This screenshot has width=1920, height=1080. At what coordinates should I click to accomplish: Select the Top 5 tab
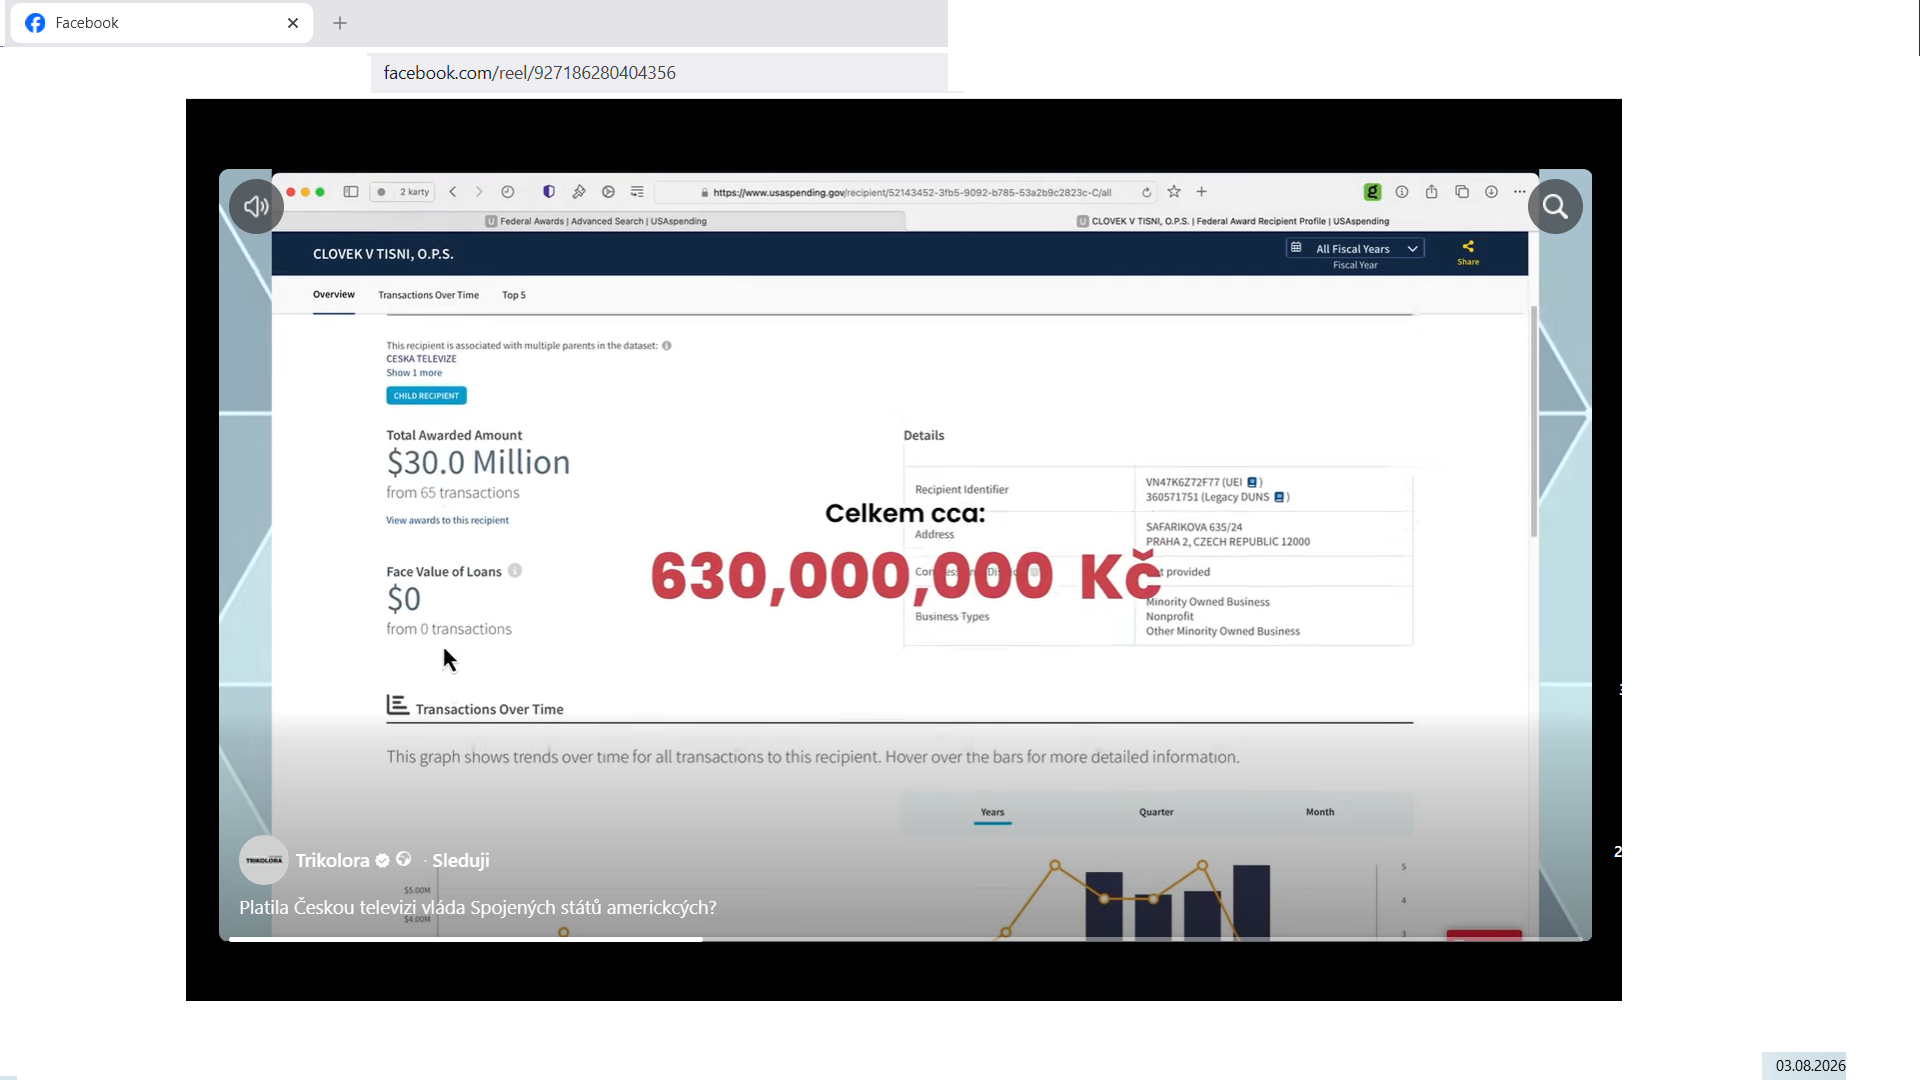pyautogui.click(x=514, y=295)
